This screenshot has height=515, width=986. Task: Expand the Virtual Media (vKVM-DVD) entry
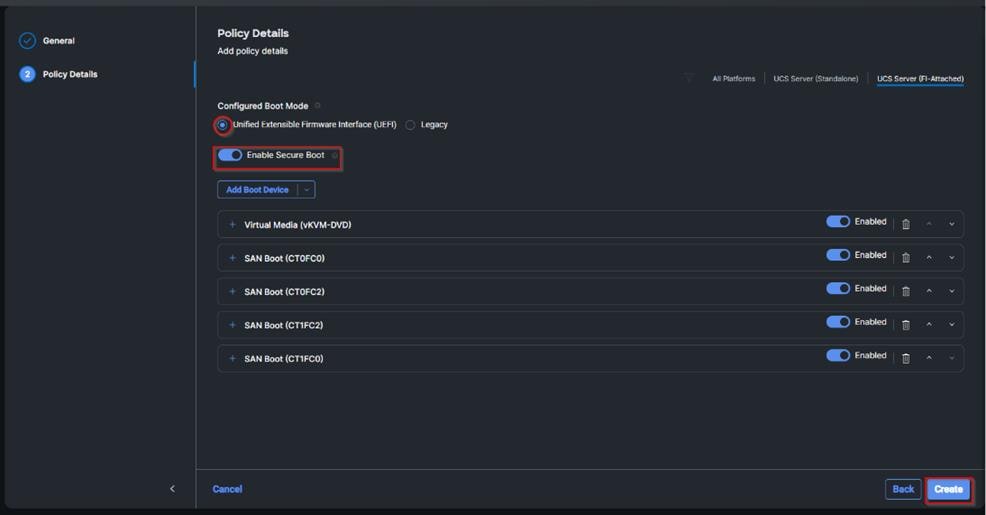click(232, 225)
